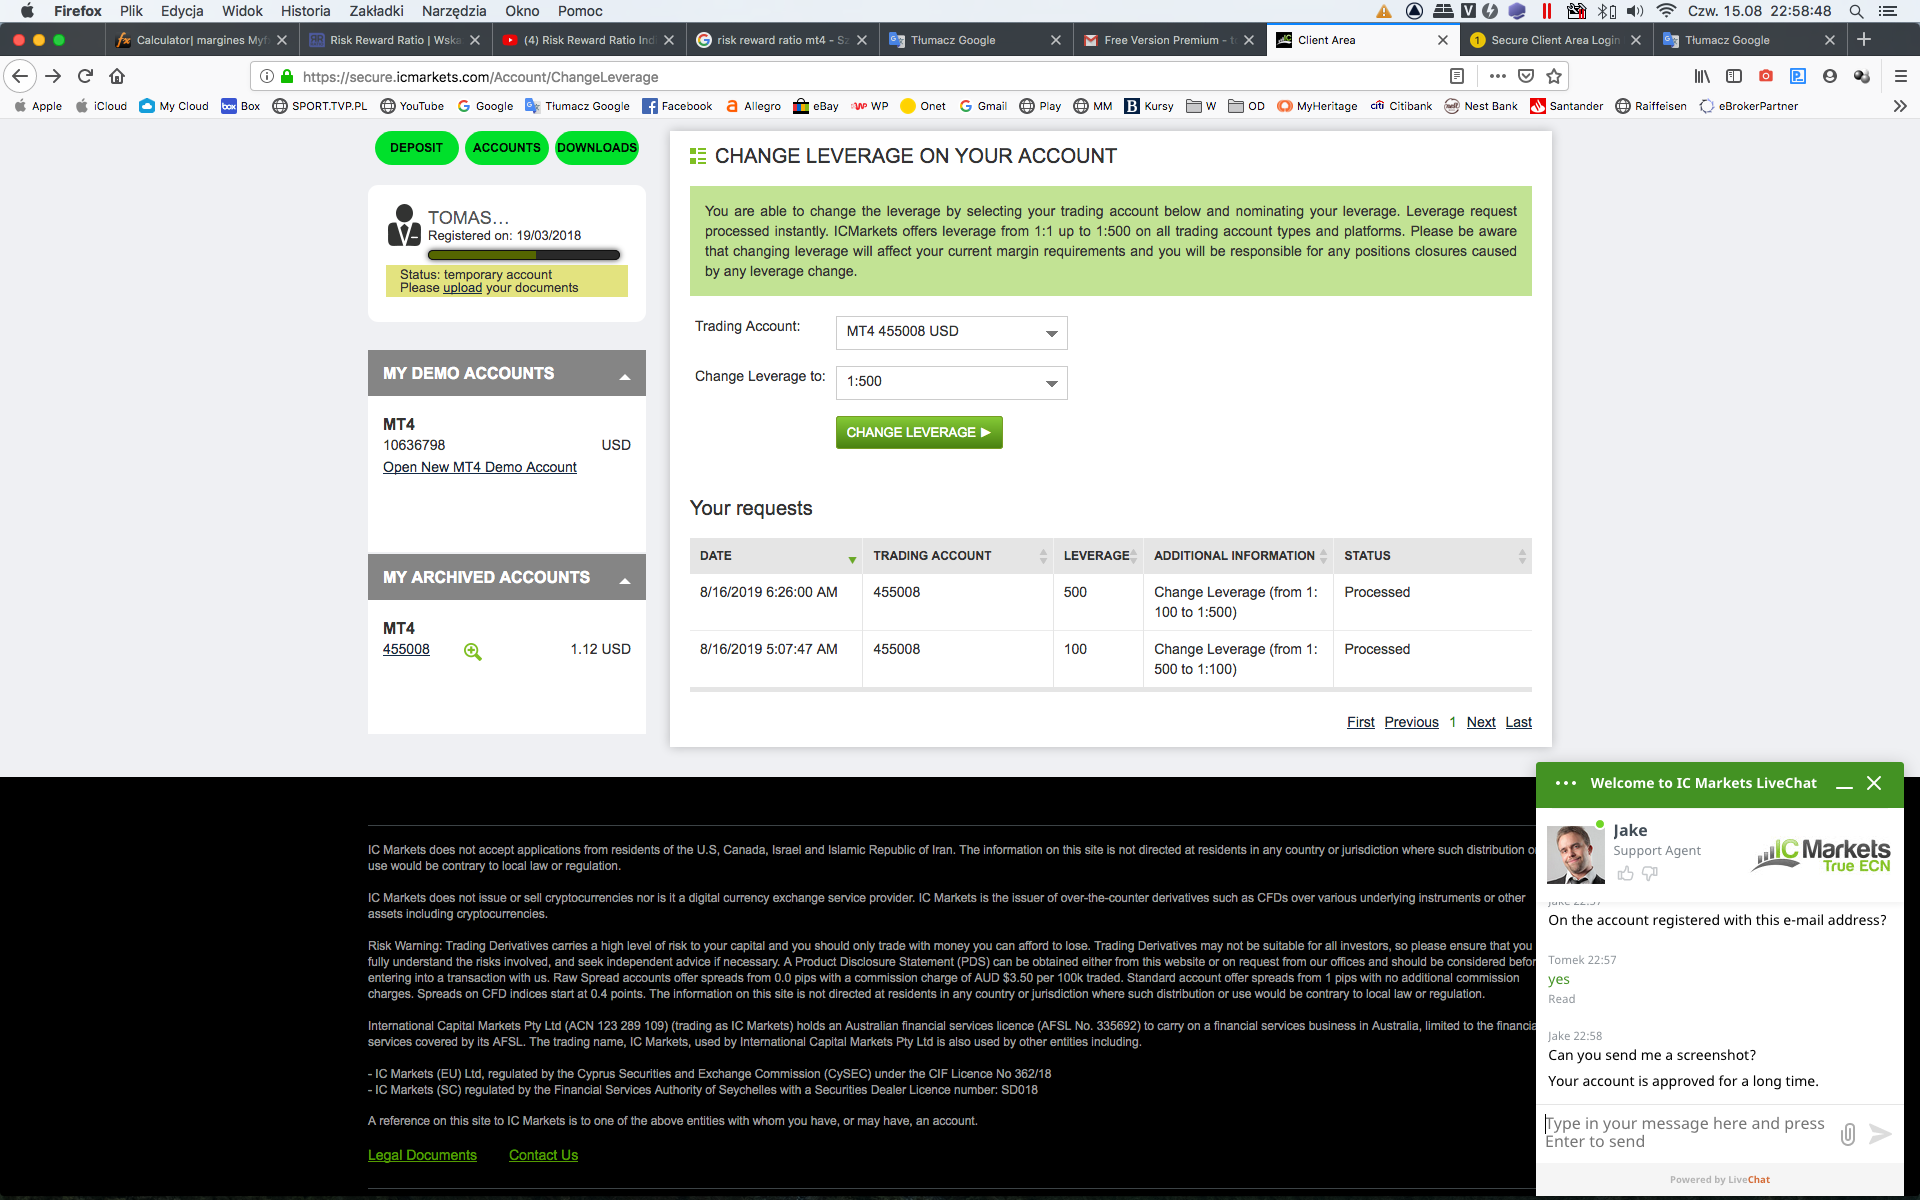The width and height of the screenshot is (1920, 1200).
Task: Open Firefox hamburger menu
Action: (1901, 76)
